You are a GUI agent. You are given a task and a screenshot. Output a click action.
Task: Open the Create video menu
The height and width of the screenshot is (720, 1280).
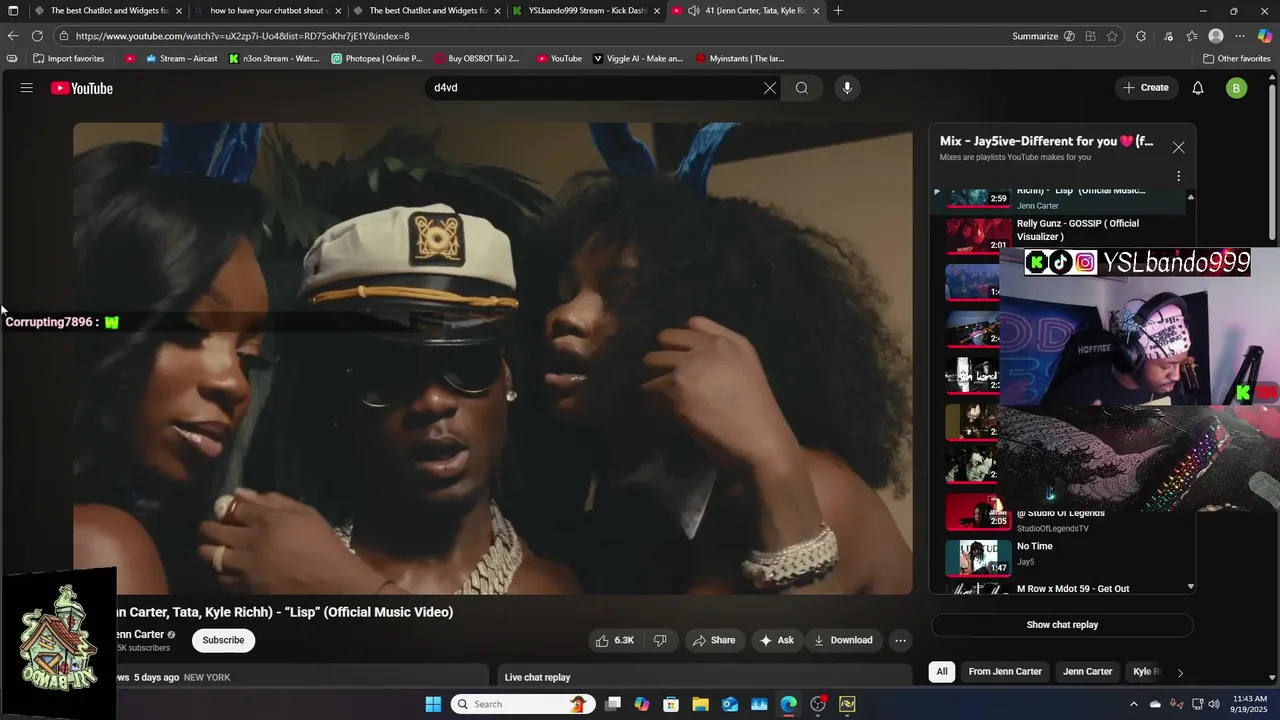[1146, 88]
